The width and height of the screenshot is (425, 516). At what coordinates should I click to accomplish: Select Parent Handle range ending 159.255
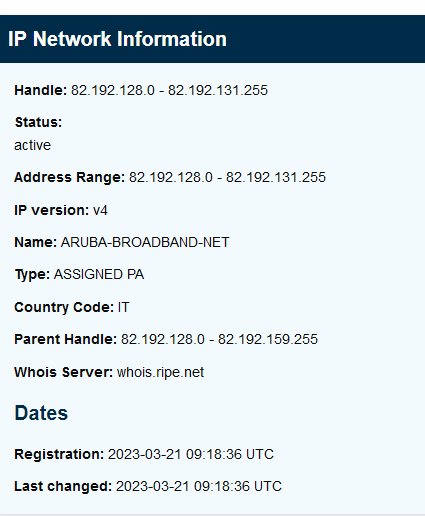pyautogui.click(x=219, y=339)
